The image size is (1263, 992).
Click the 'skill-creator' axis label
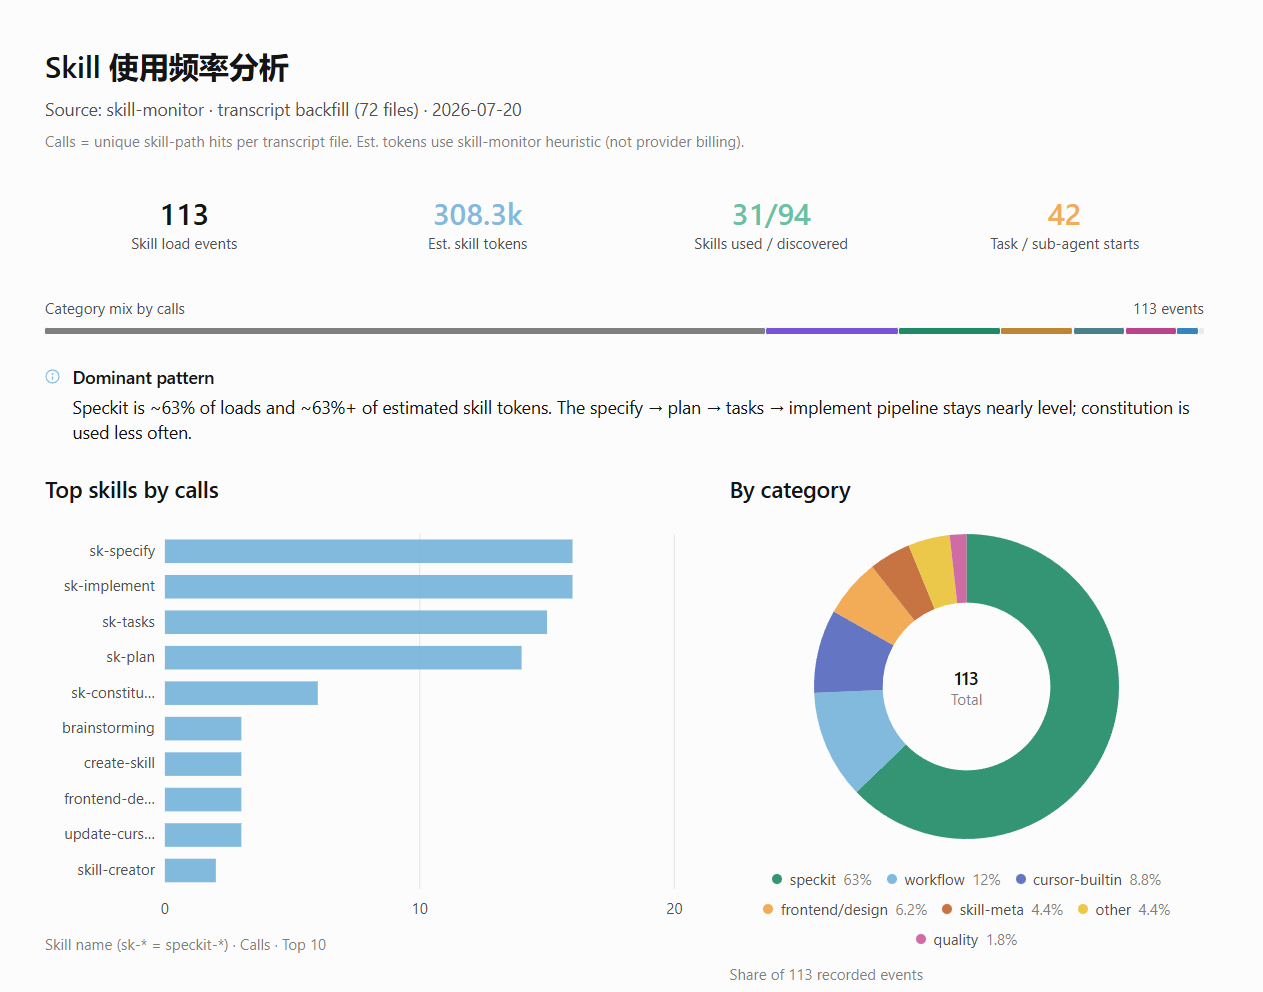coord(116,870)
